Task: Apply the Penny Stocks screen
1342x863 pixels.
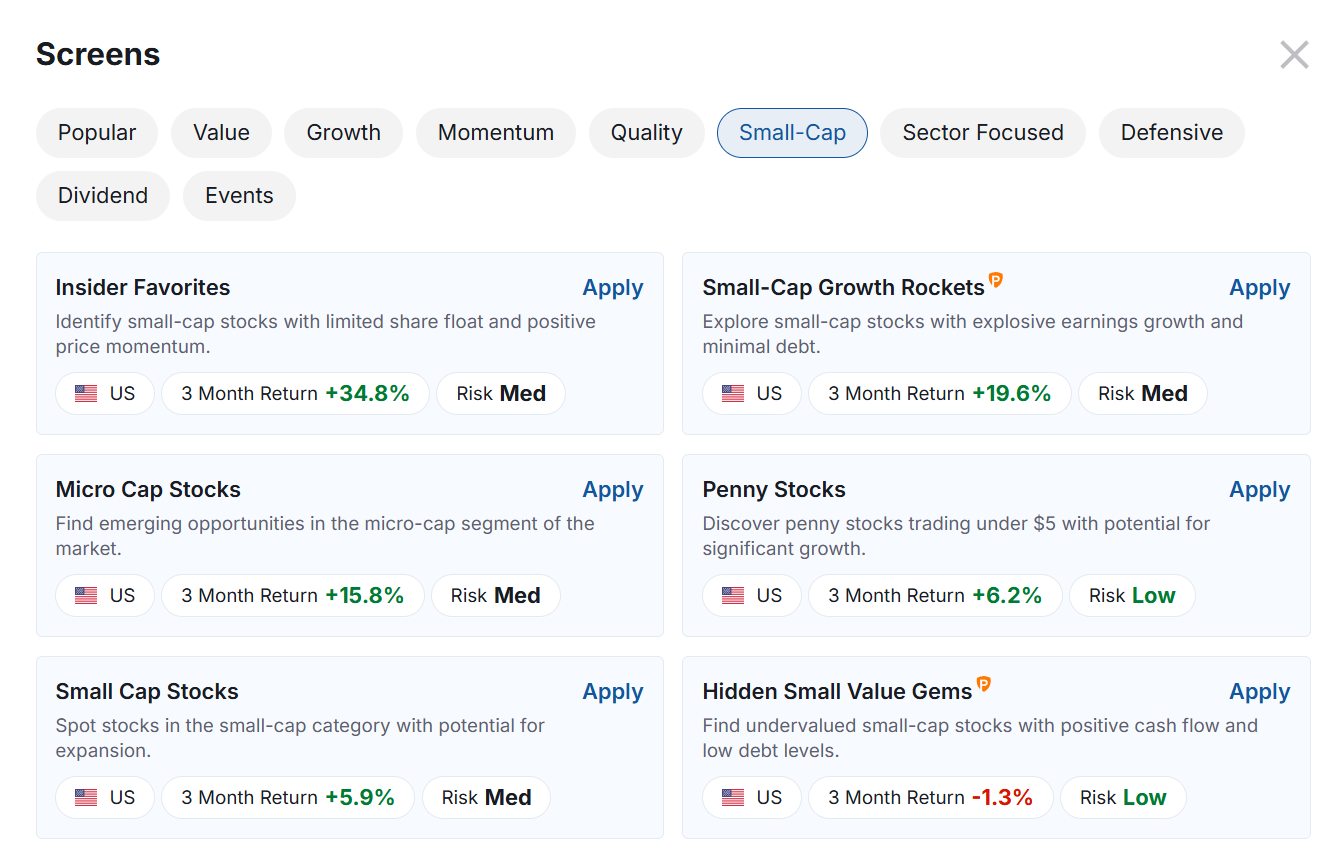Action: click(x=1259, y=489)
